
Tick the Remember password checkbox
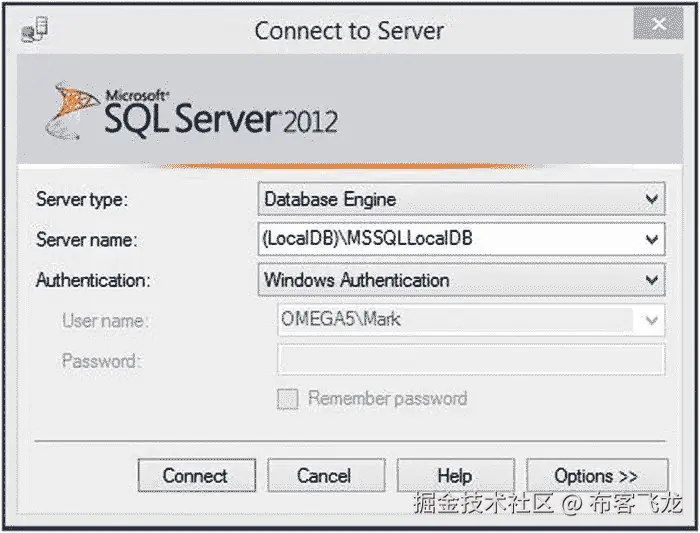[x=288, y=398]
